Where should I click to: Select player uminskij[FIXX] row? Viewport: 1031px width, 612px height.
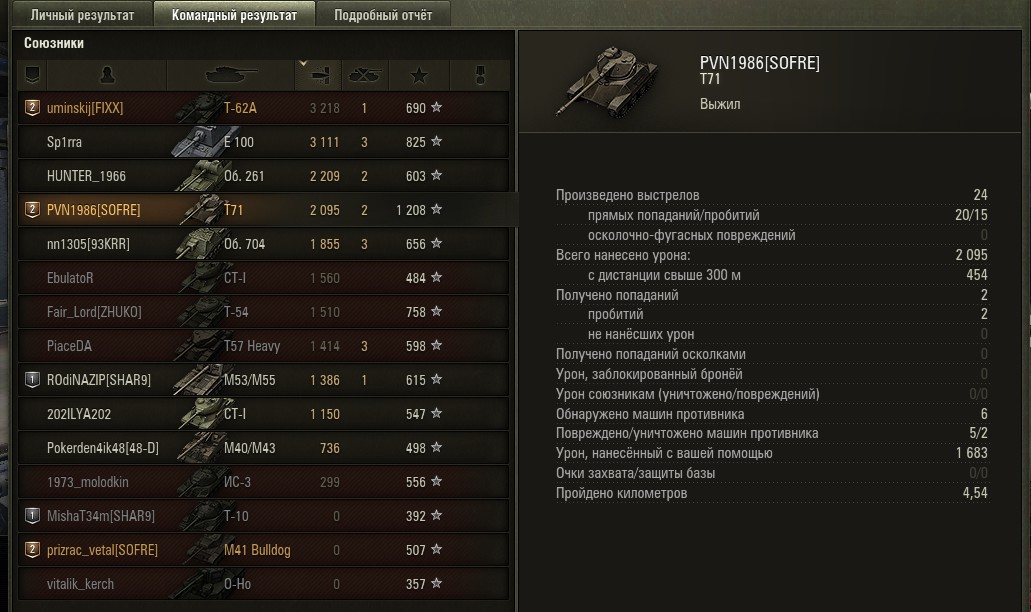click(263, 108)
